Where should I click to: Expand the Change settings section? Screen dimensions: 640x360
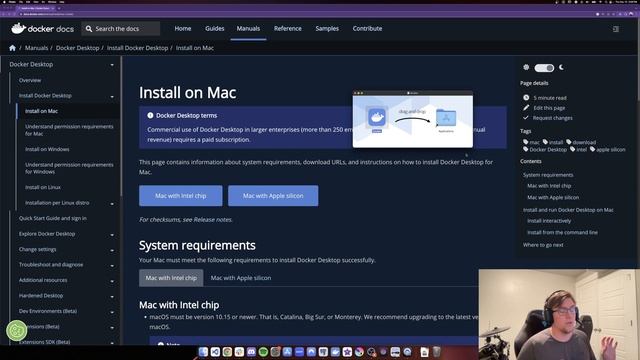(x=112, y=250)
